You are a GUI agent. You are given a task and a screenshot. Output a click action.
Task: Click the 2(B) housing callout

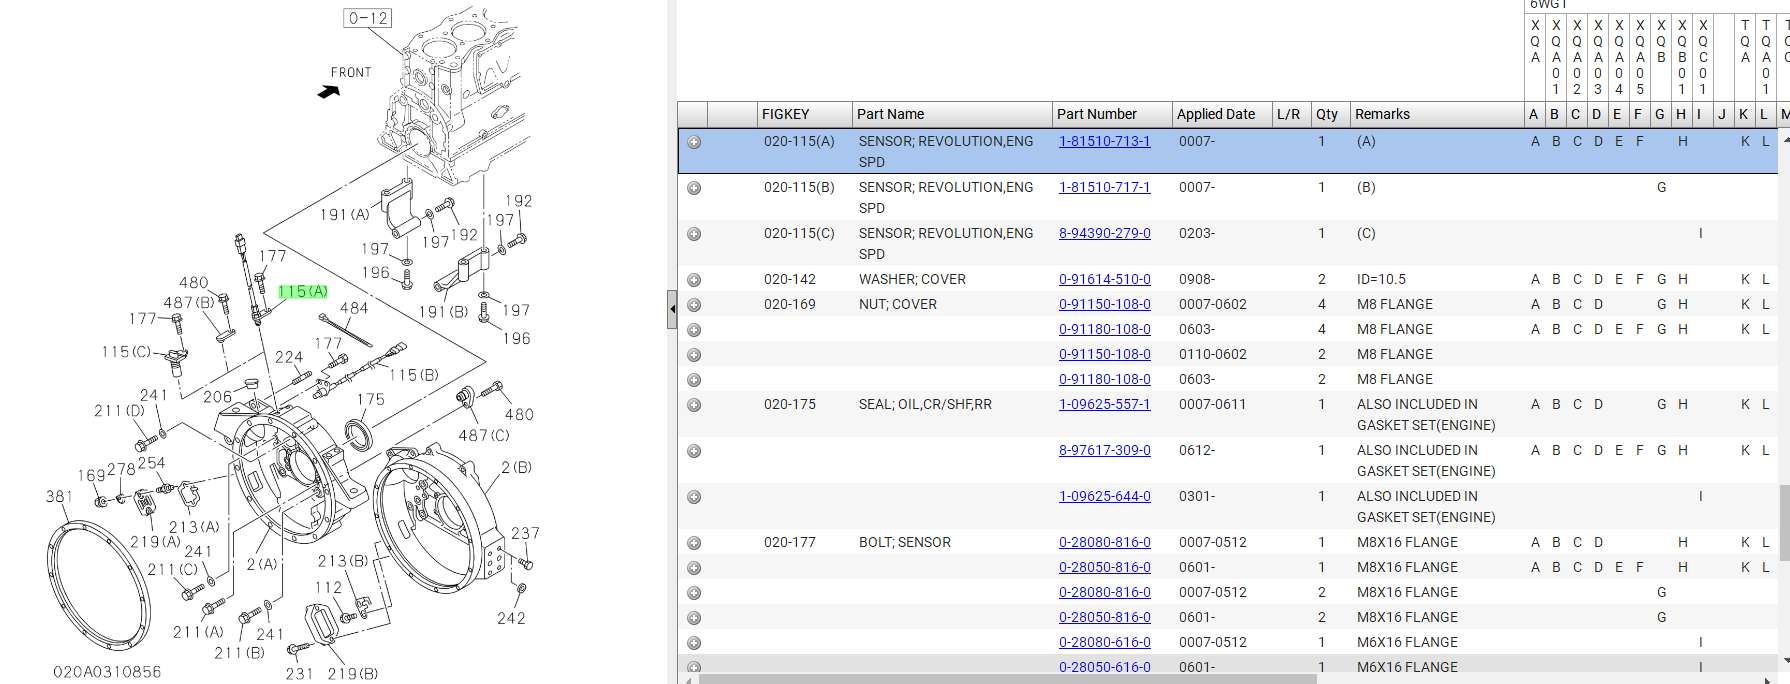pos(517,467)
